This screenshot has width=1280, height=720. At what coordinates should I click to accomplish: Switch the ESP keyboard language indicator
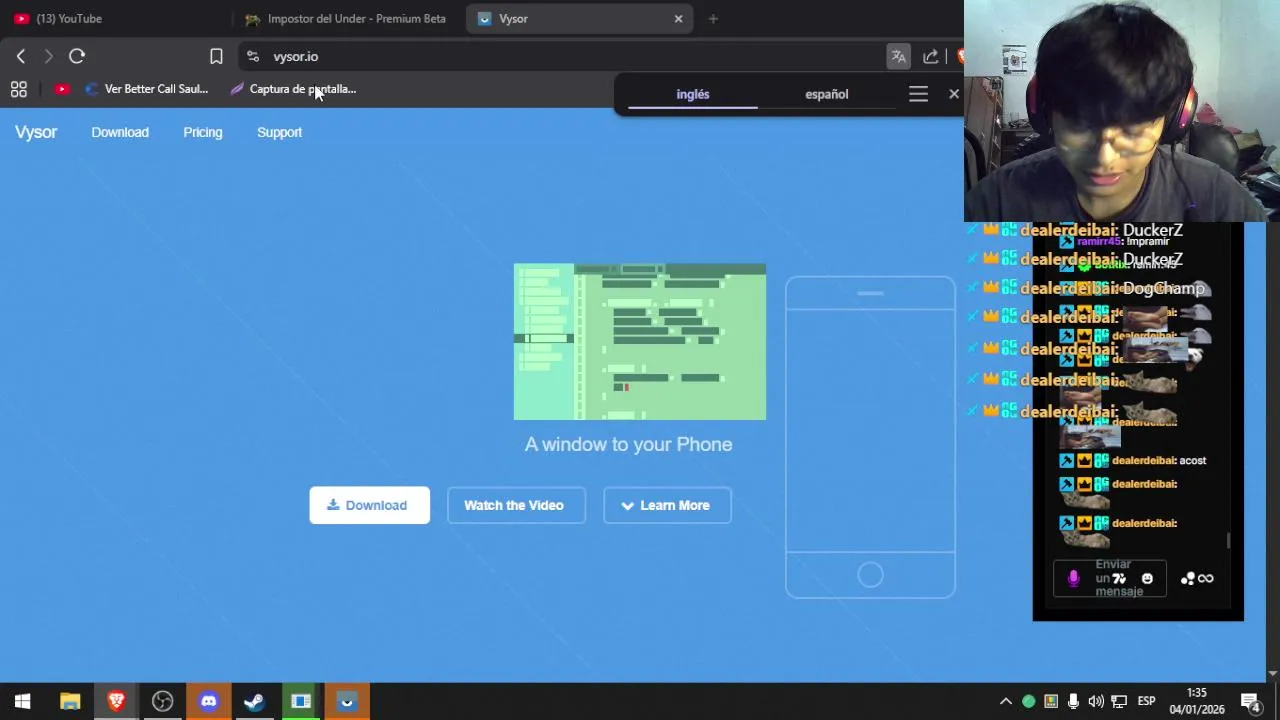tap(1146, 701)
